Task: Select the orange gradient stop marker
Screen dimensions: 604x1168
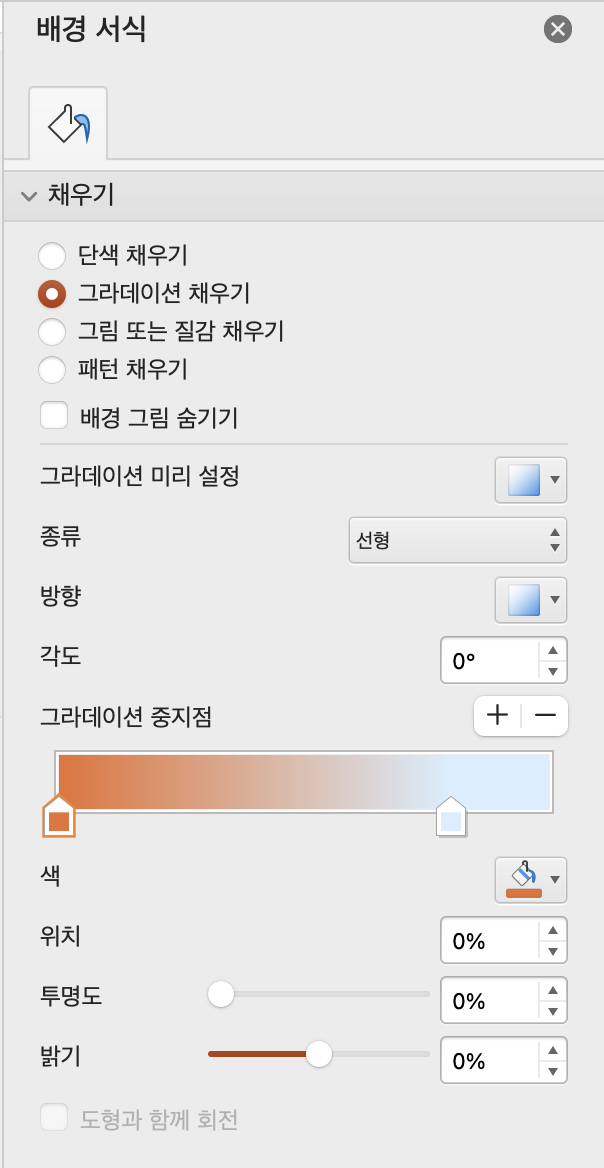Action: tap(59, 816)
